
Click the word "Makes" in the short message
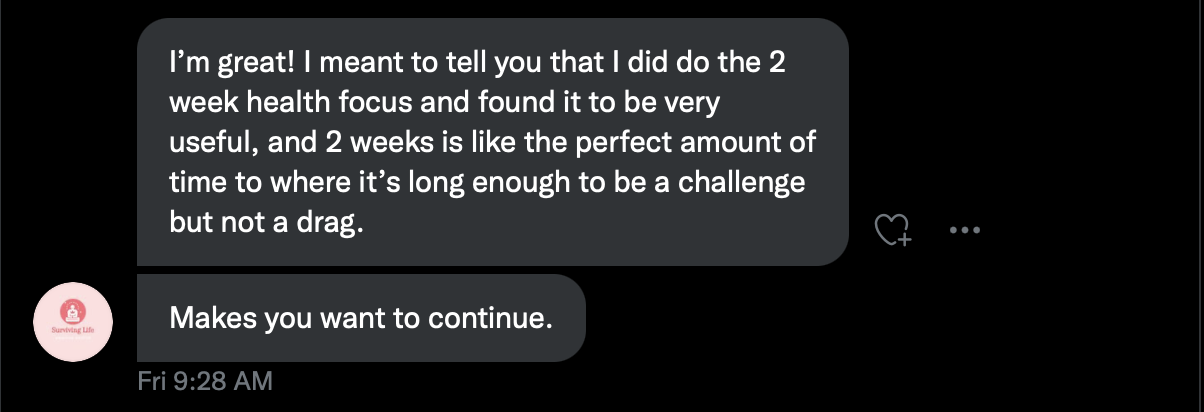202,319
